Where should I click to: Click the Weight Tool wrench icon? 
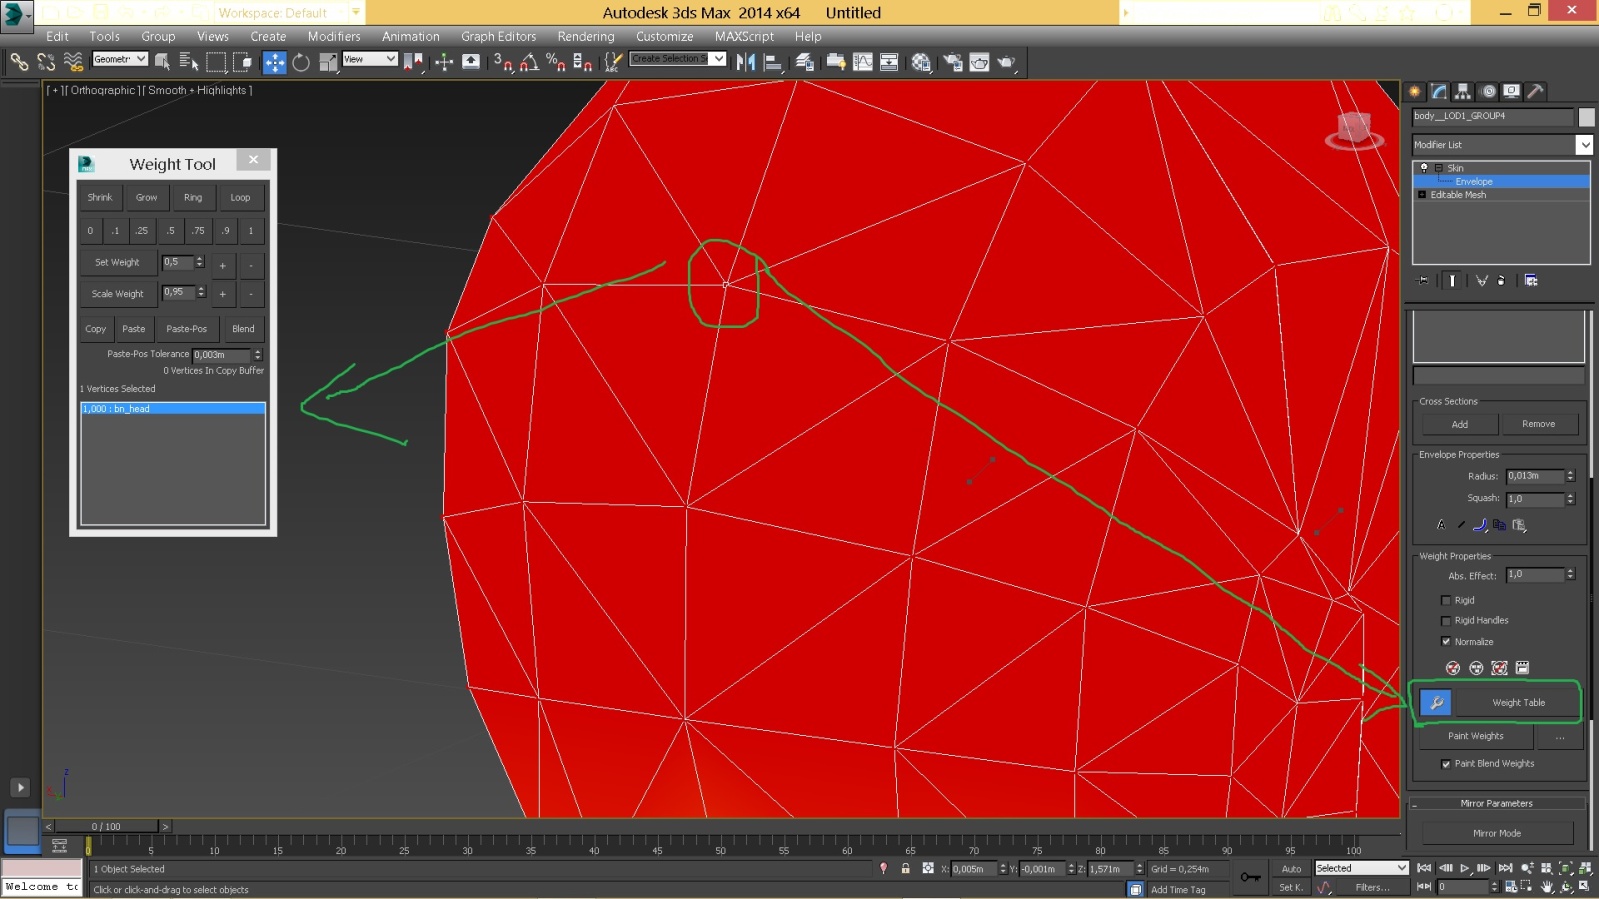(x=1436, y=703)
